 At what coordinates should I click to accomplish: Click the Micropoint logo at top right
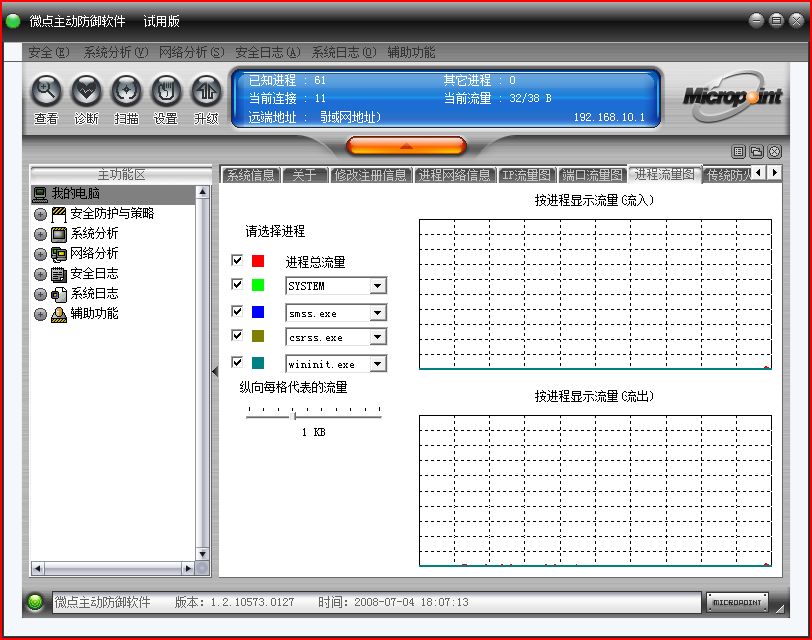pos(733,96)
